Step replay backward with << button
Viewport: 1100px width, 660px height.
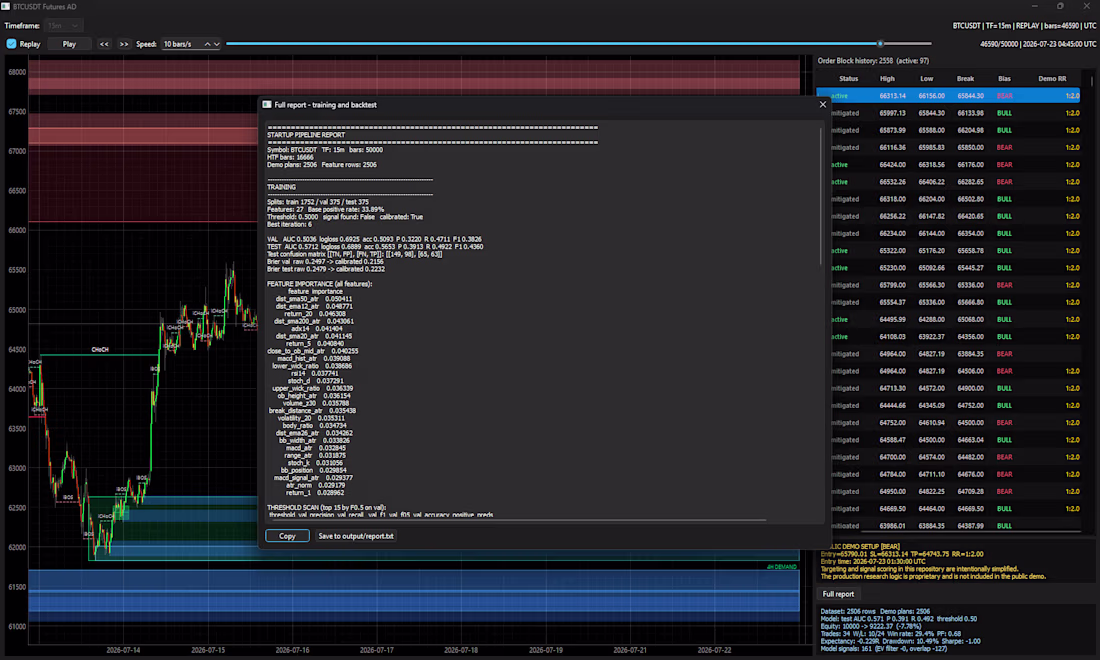104,43
